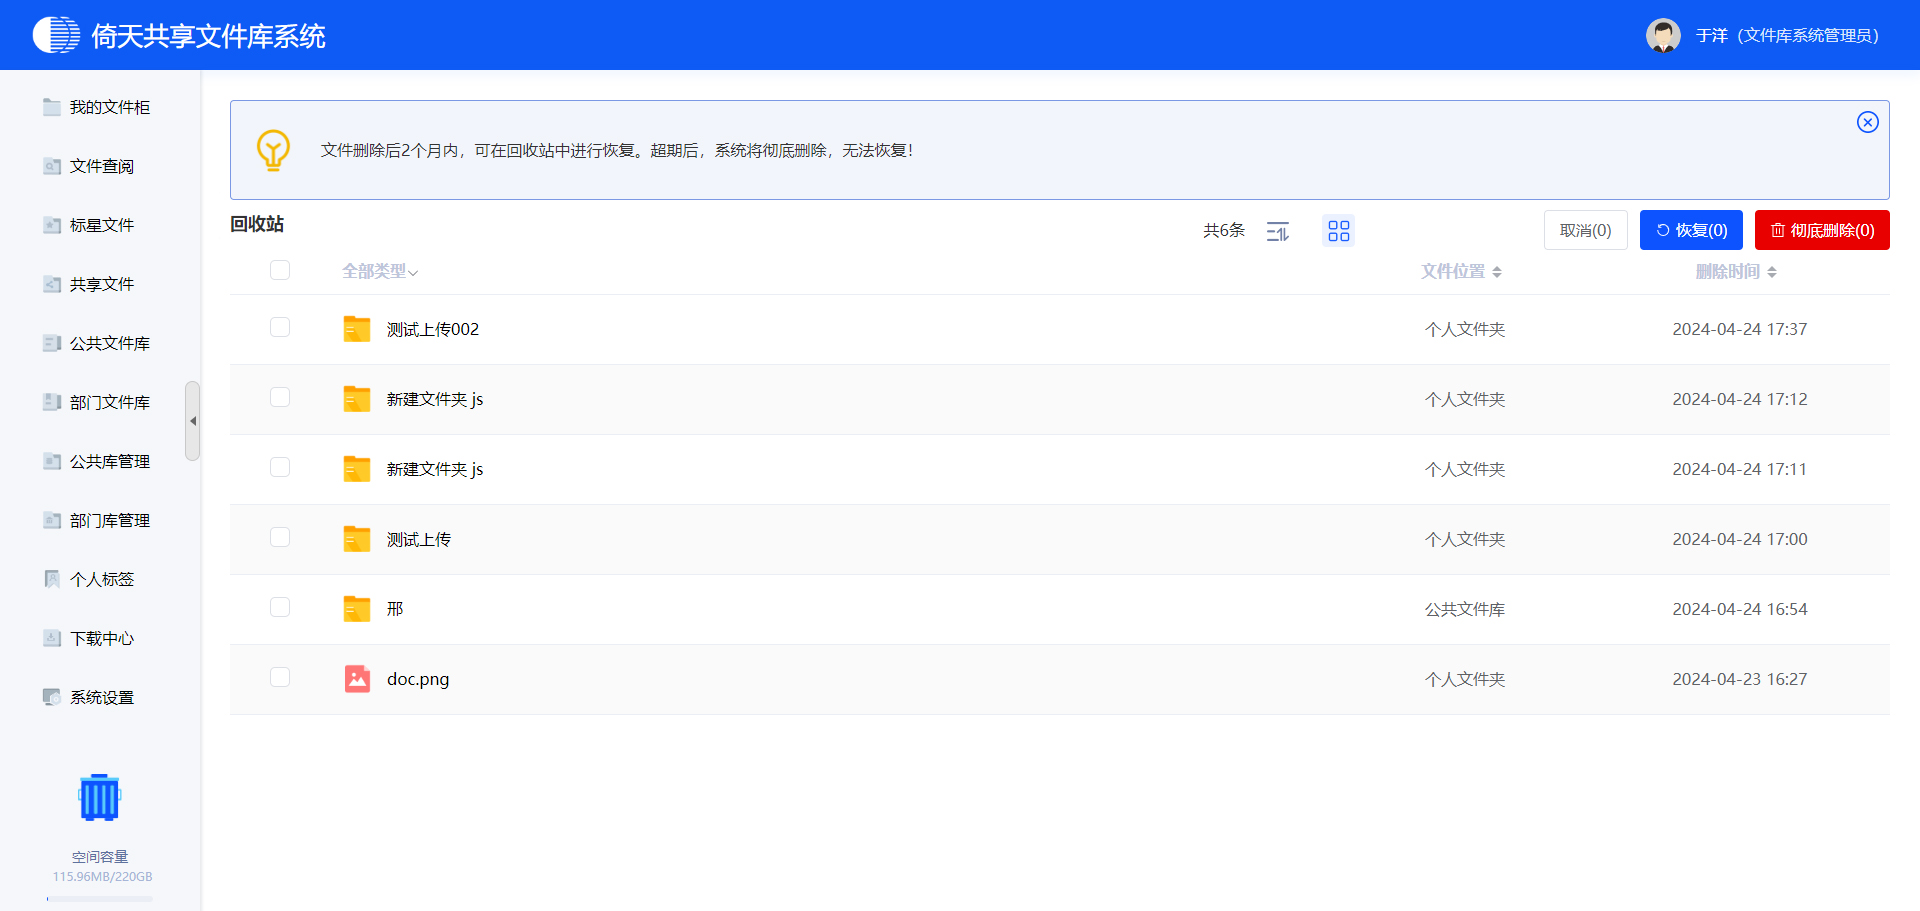Screen dimensions: 1920x911
Task: Click the 公共文件库 icon in sidebar
Action: coord(52,343)
